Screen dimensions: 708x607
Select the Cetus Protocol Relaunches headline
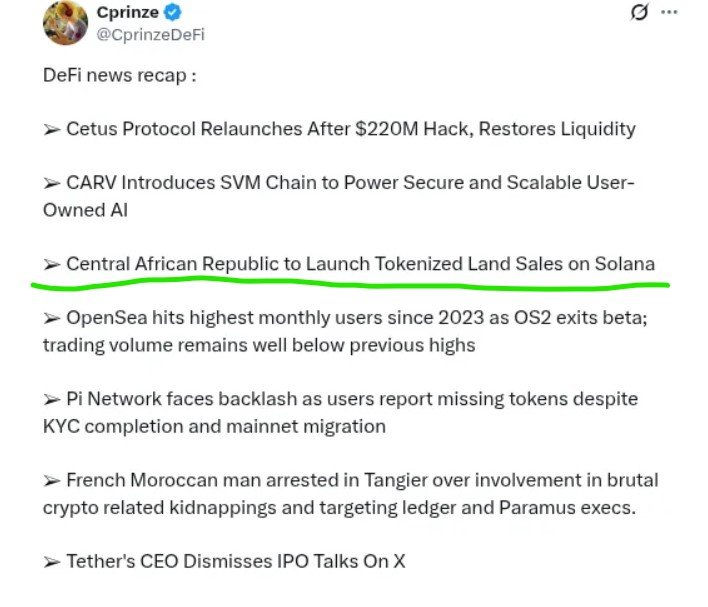(351, 129)
